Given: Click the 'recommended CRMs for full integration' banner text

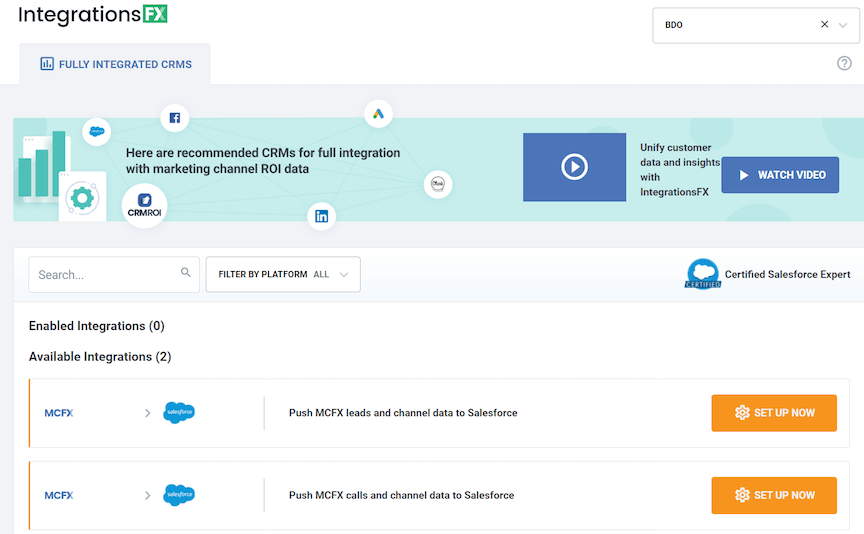Looking at the screenshot, I should [x=263, y=160].
